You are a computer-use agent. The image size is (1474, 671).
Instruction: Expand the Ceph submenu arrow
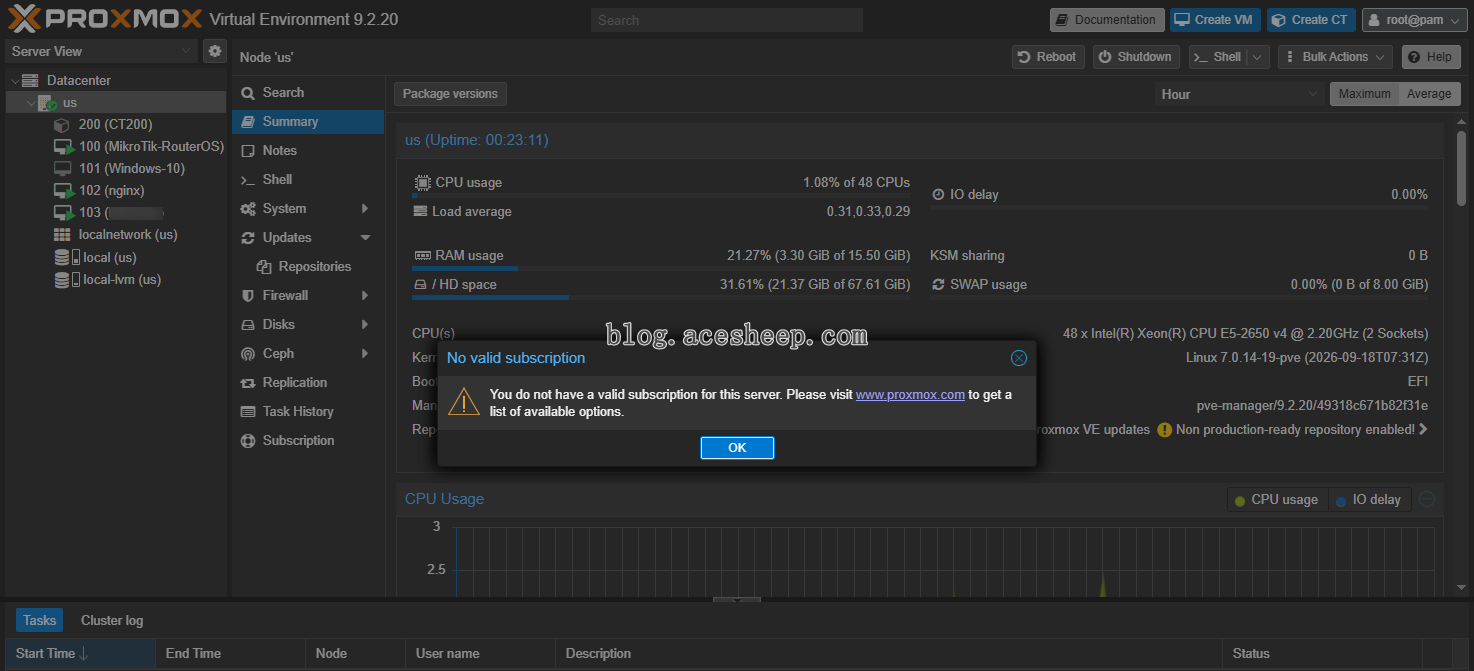point(365,354)
